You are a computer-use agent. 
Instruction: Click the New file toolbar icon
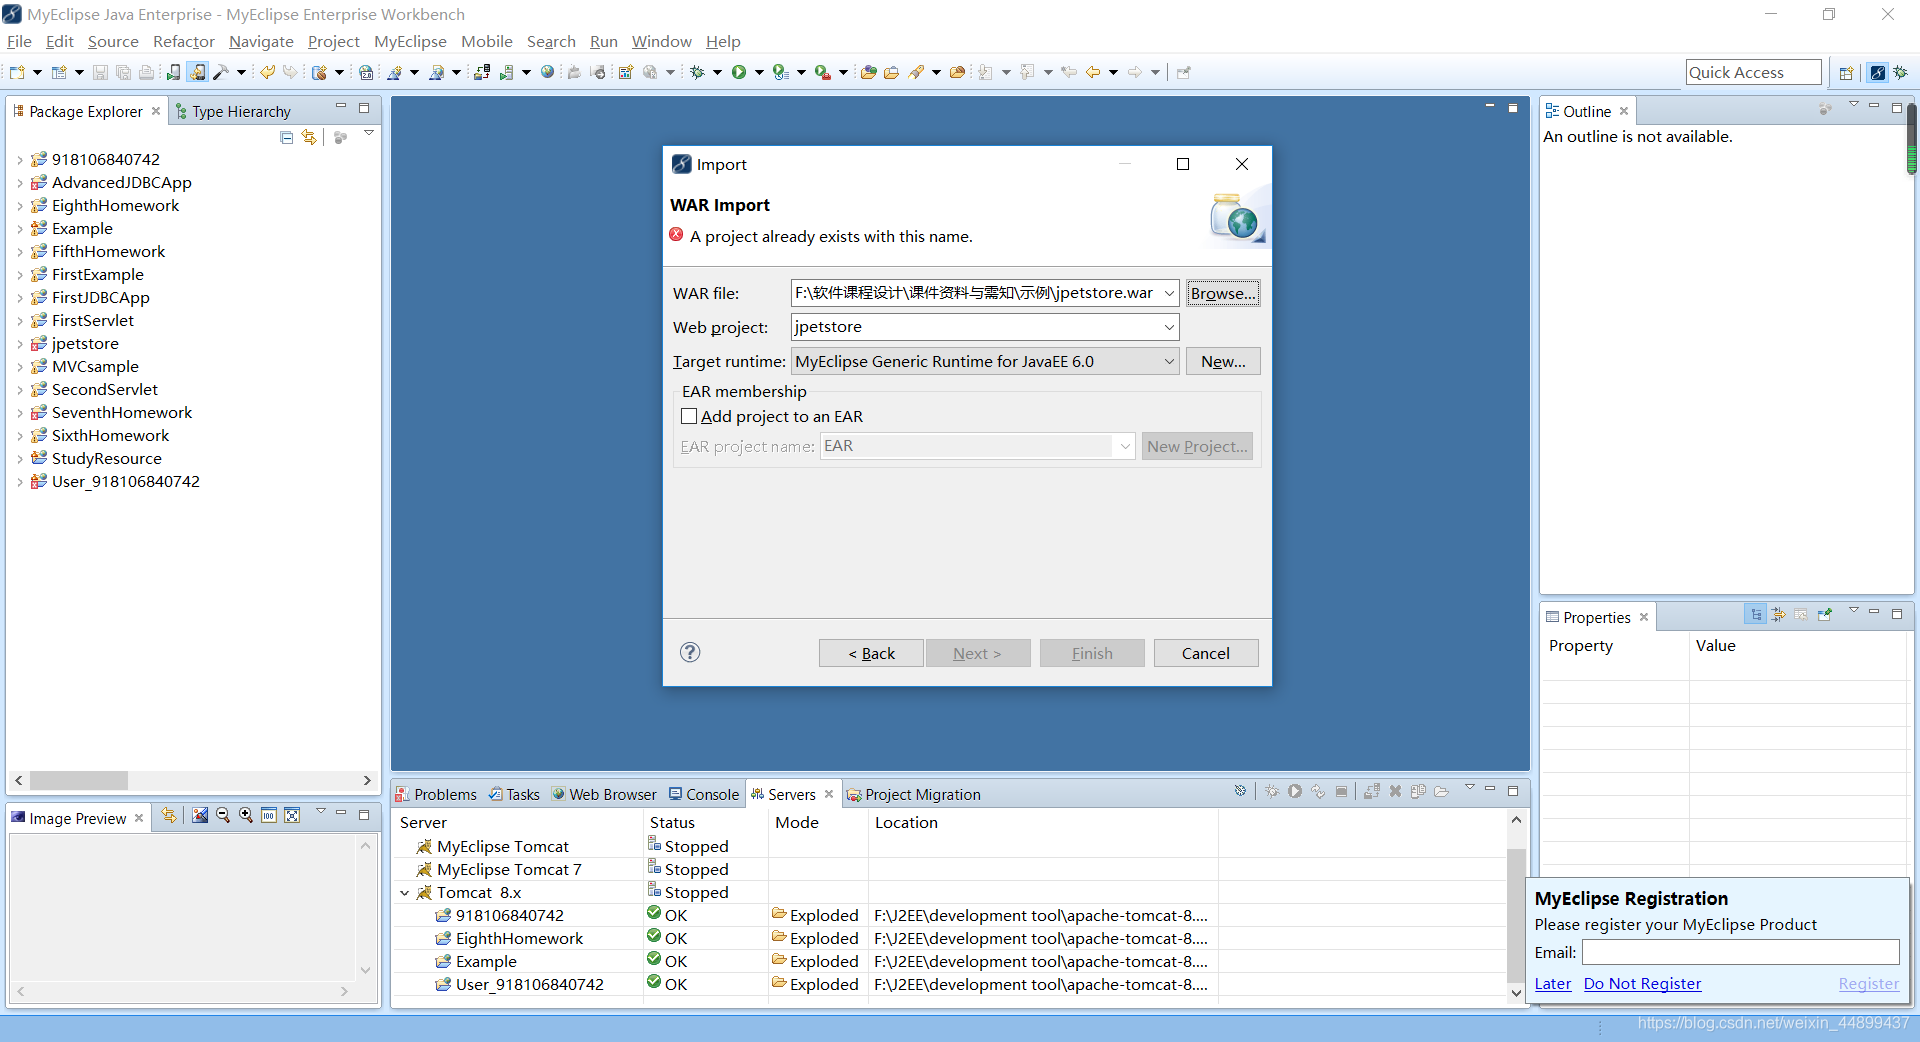coord(17,72)
